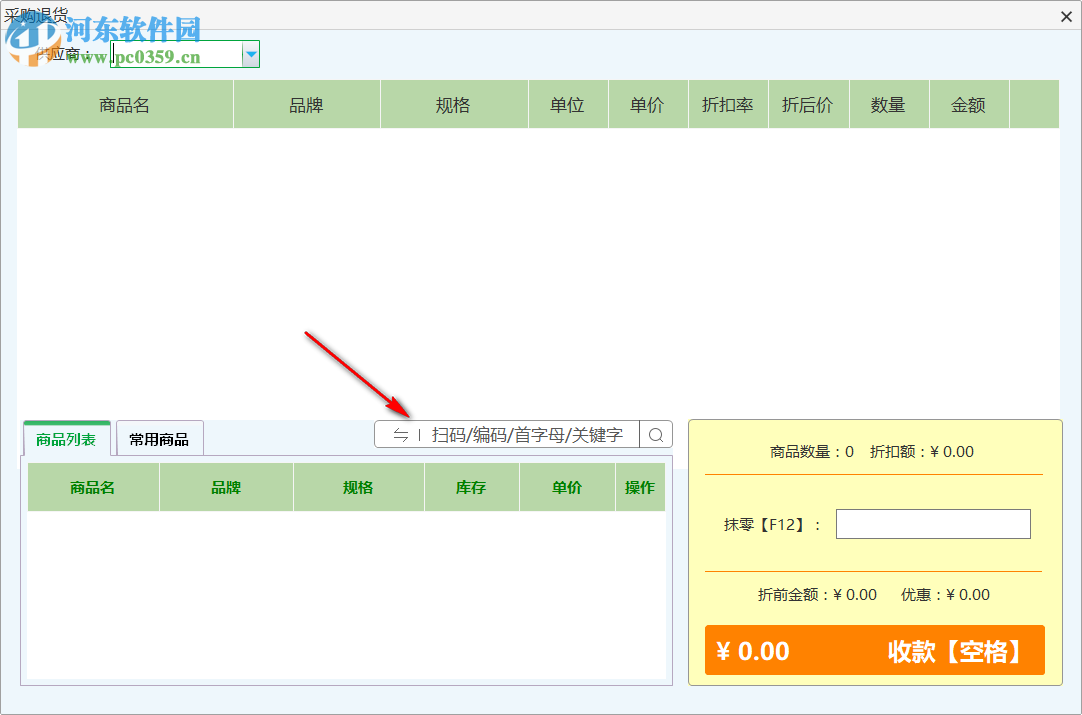Click the 折扣额：¥ 0.00 label

(922, 452)
